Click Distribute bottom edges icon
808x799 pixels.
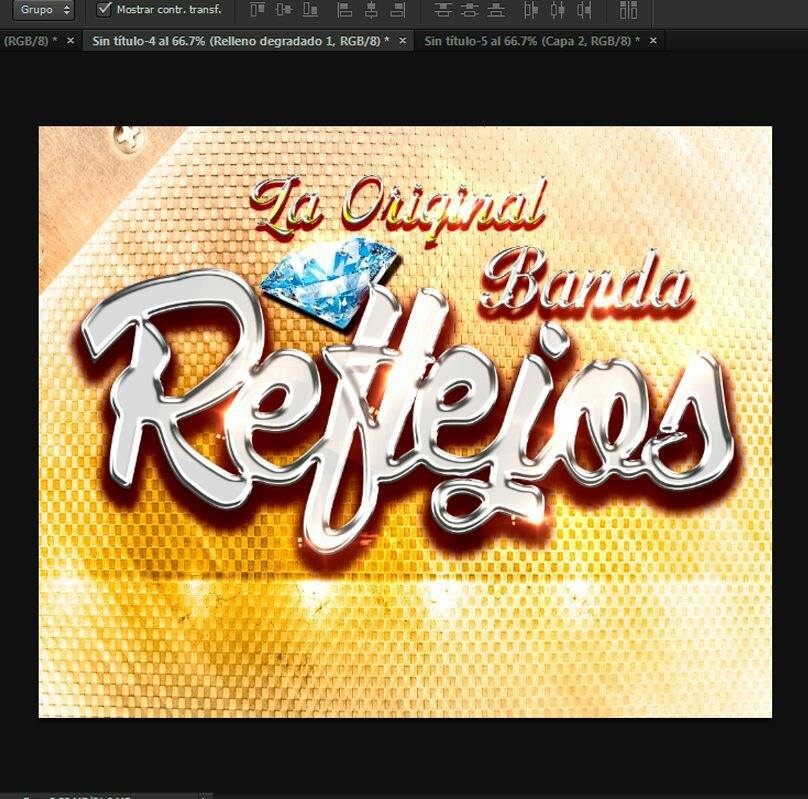point(496,9)
